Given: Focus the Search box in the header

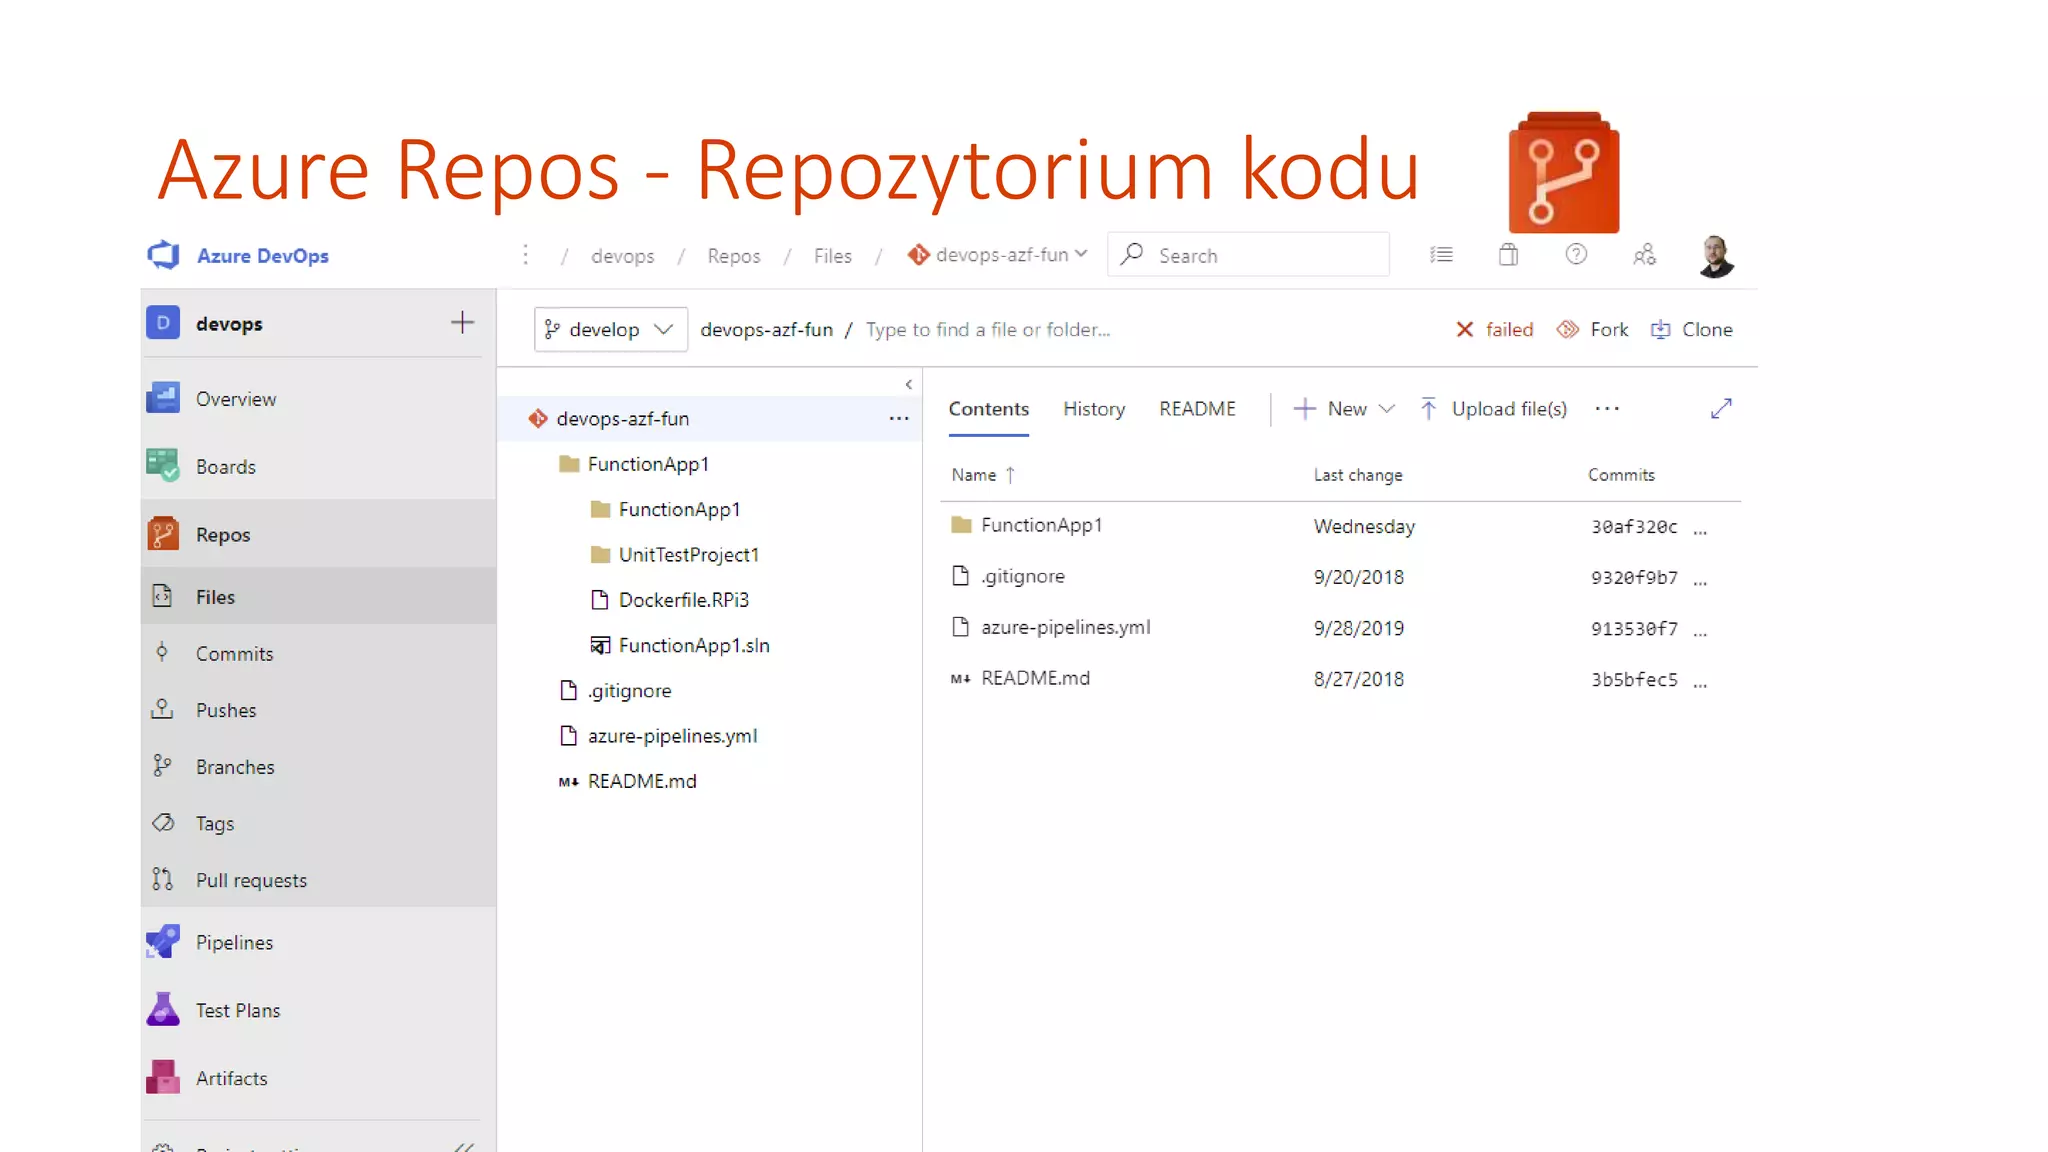Looking at the screenshot, I should pos(1248,255).
